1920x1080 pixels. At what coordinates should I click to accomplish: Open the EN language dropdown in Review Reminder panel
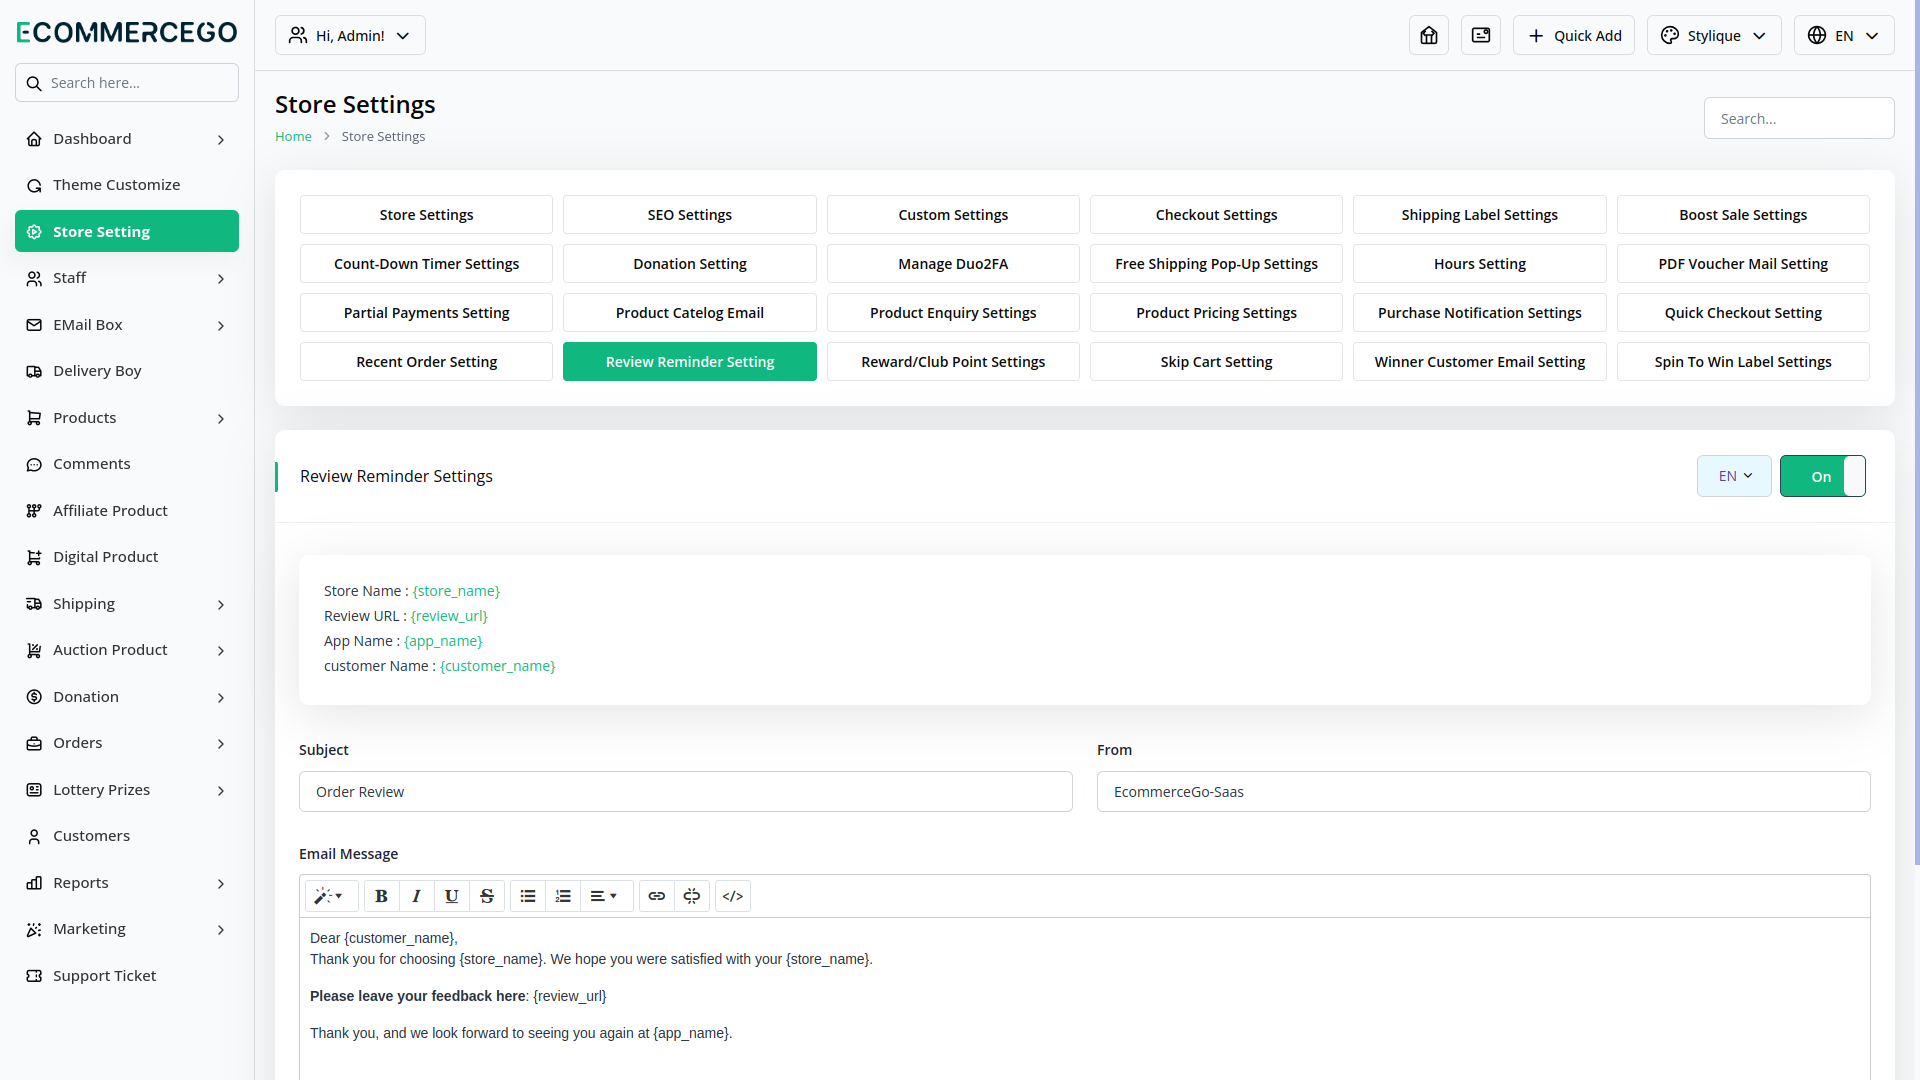coord(1734,476)
